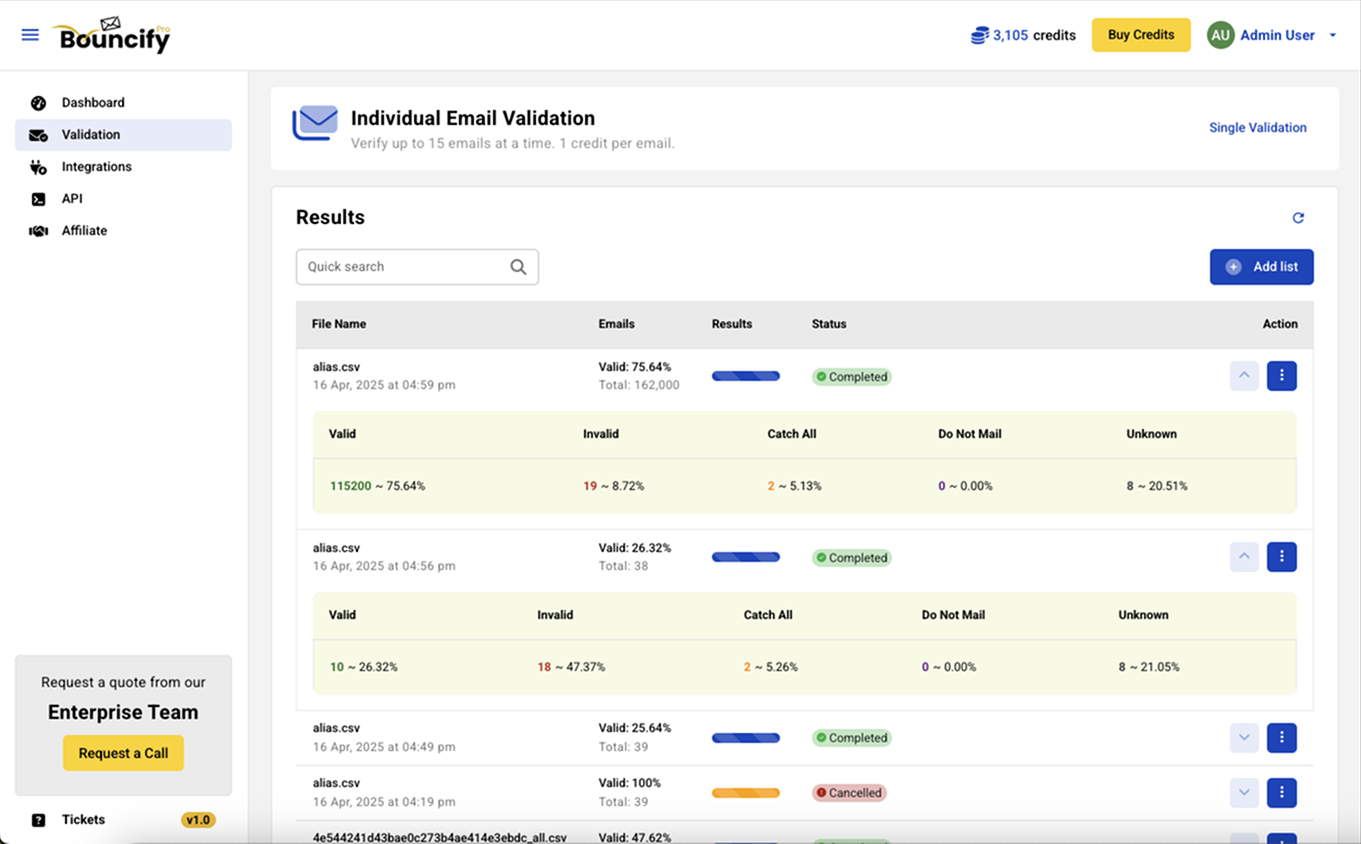Viewport: 1361px width, 844px height.
Task: Open the Single Validation link
Action: point(1257,128)
